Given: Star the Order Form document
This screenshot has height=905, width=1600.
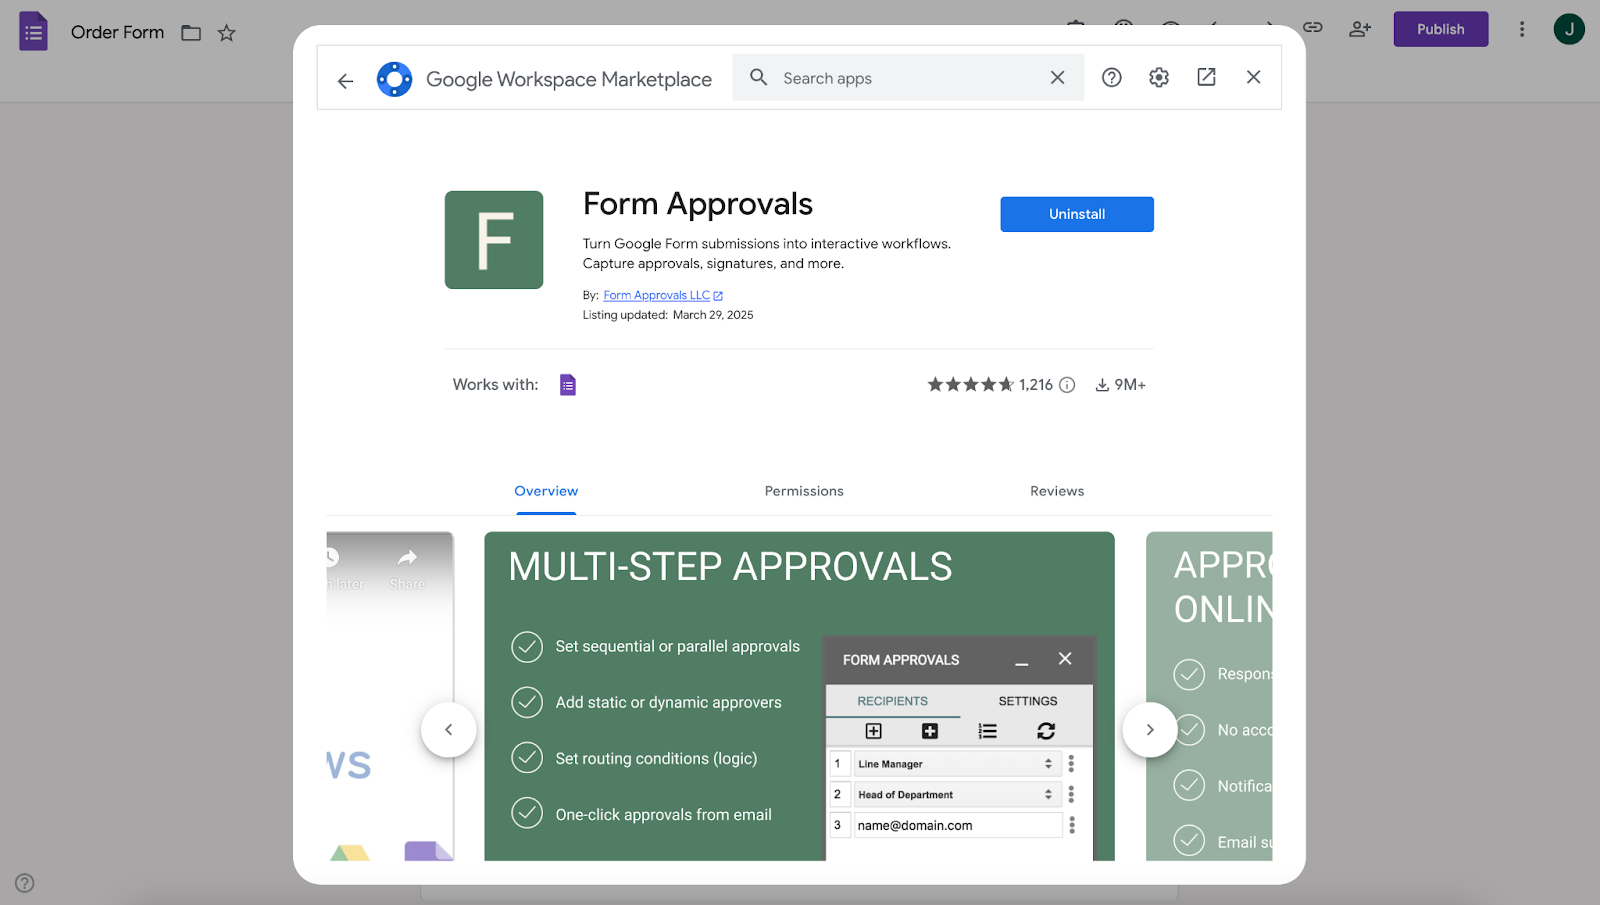Looking at the screenshot, I should tap(227, 33).
